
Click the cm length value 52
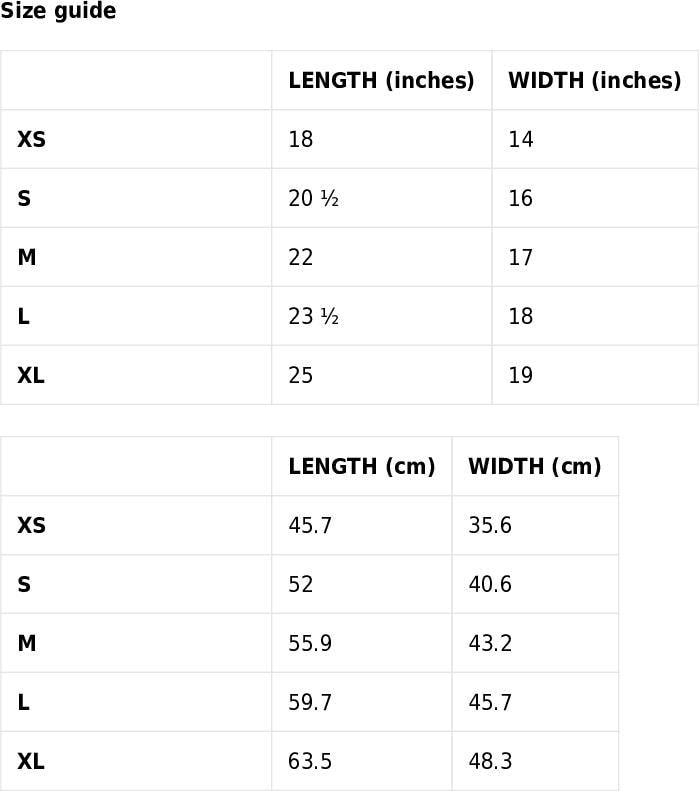click(x=301, y=585)
